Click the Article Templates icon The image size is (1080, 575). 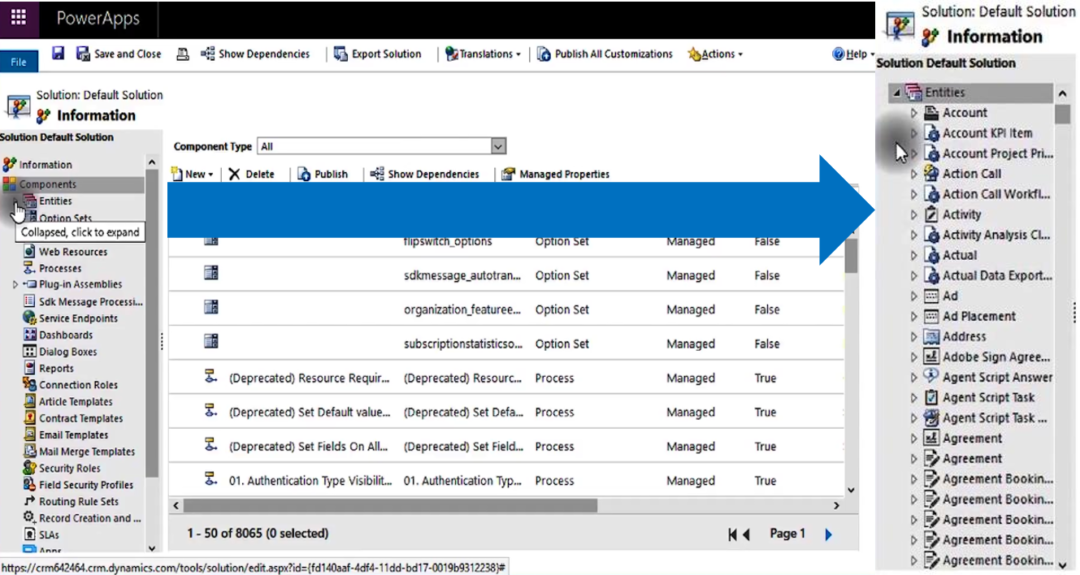[29, 401]
